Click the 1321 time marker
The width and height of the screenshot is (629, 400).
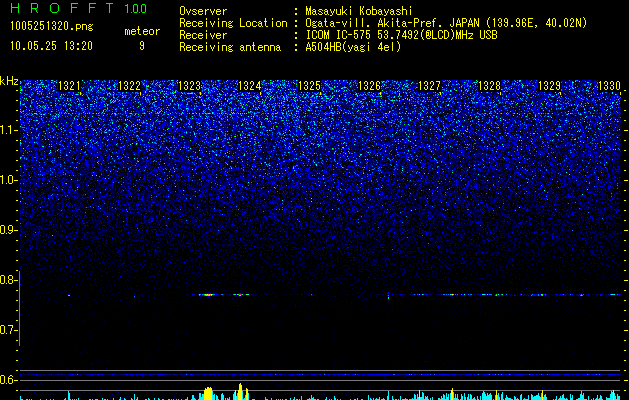click(x=69, y=86)
